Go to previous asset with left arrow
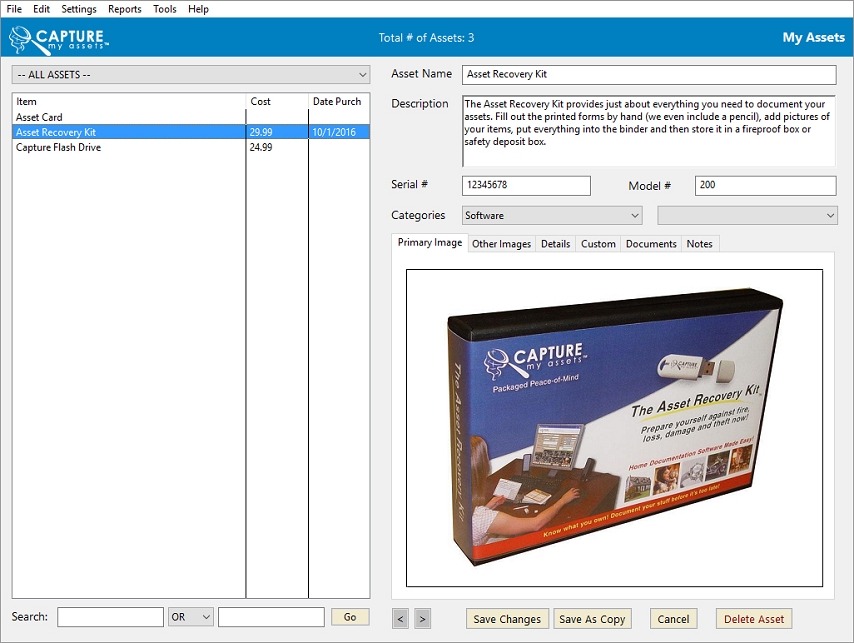This screenshot has height=643, width=854. 400,619
